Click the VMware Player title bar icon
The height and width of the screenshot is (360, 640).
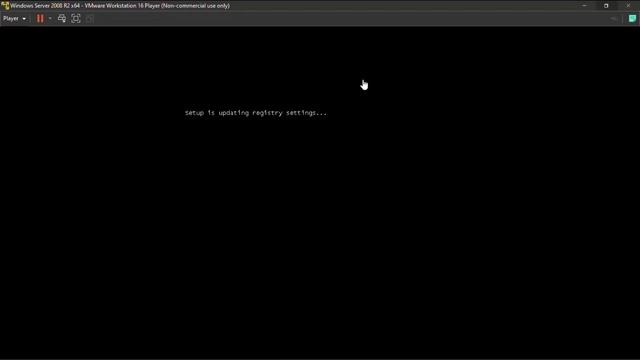click(5, 6)
